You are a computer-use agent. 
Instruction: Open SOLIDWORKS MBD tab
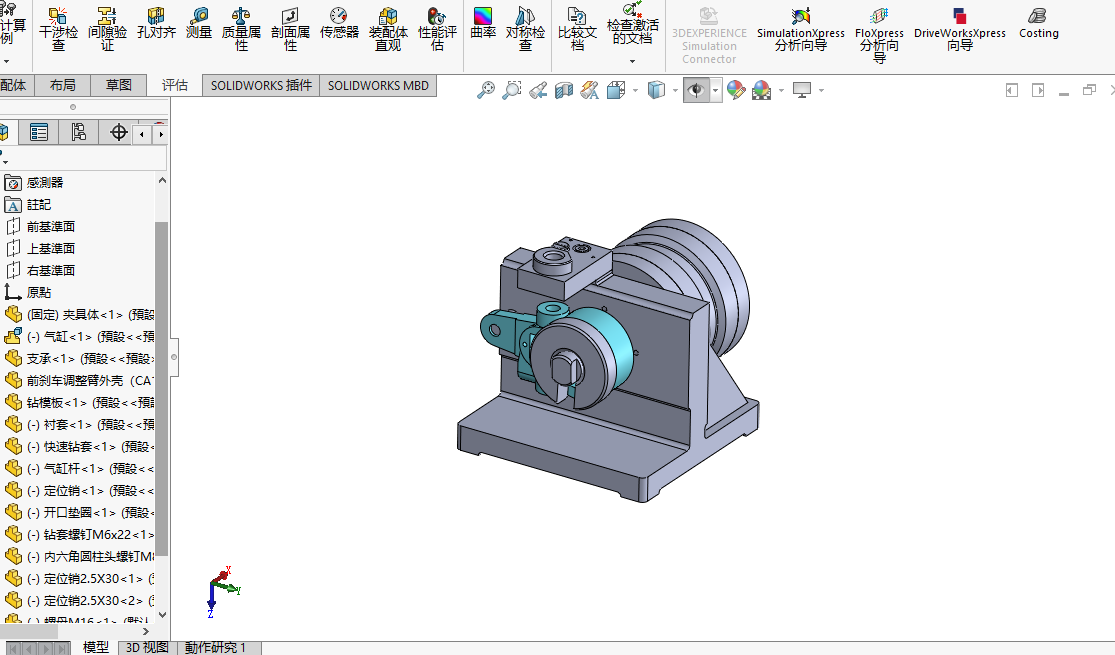click(378, 85)
